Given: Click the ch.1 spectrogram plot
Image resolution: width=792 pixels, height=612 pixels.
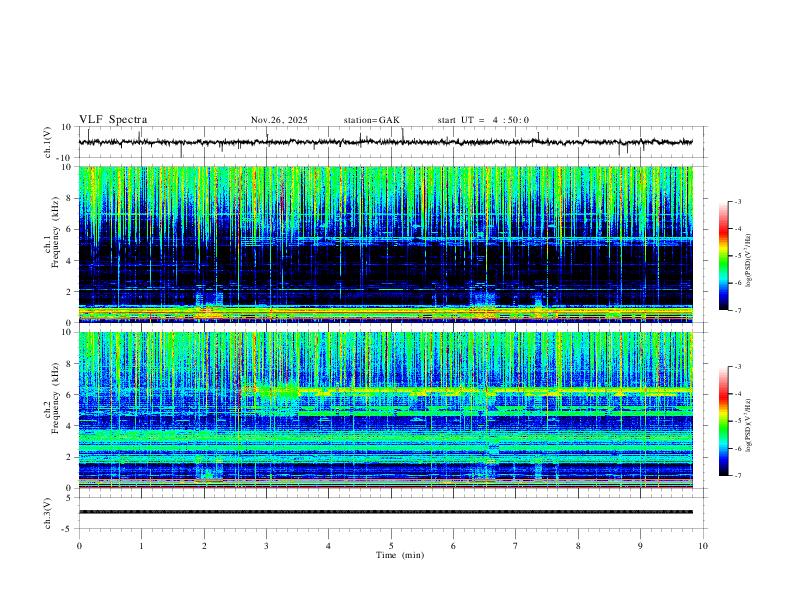Looking at the screenshot, I should (386, 244).
